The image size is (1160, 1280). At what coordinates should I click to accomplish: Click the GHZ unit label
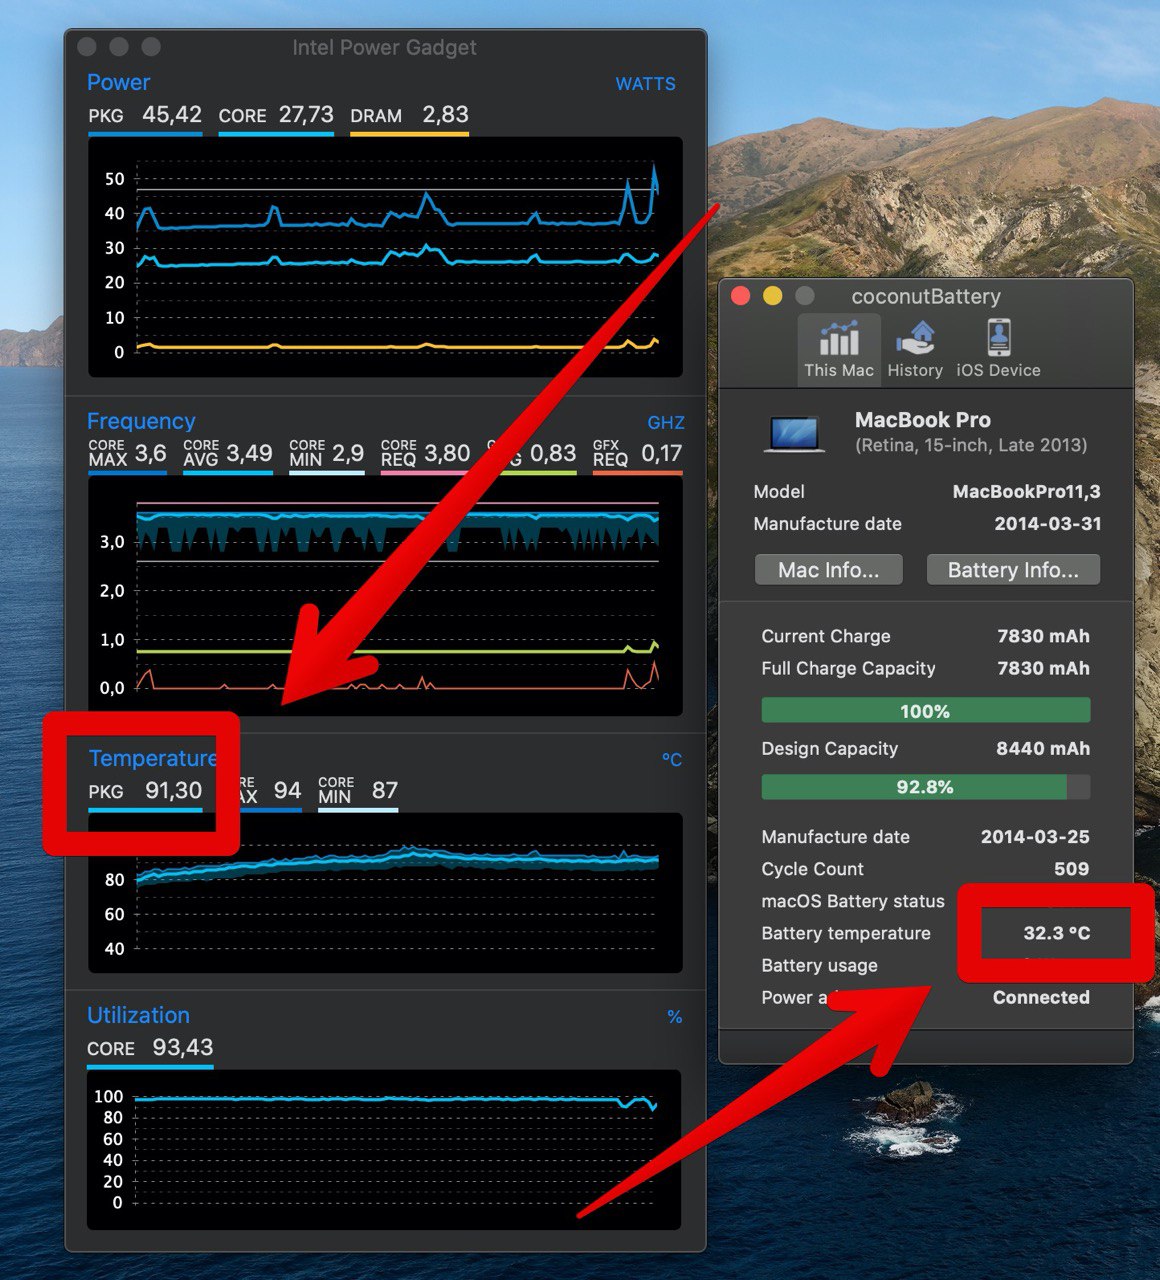tap(666, 423)
